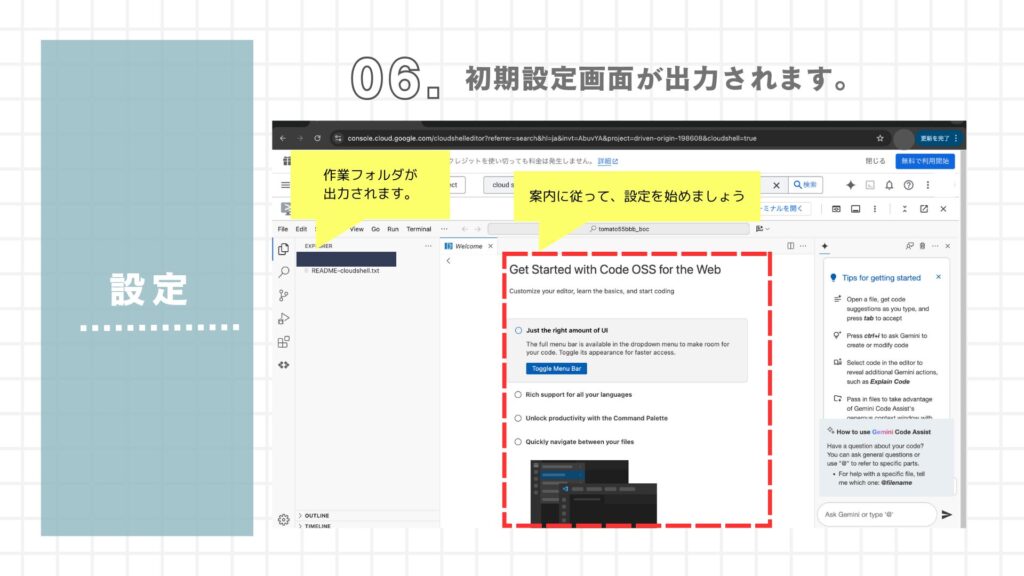Expand the OUTLINE section
1024x576 pixels.
tap(315, 515)
